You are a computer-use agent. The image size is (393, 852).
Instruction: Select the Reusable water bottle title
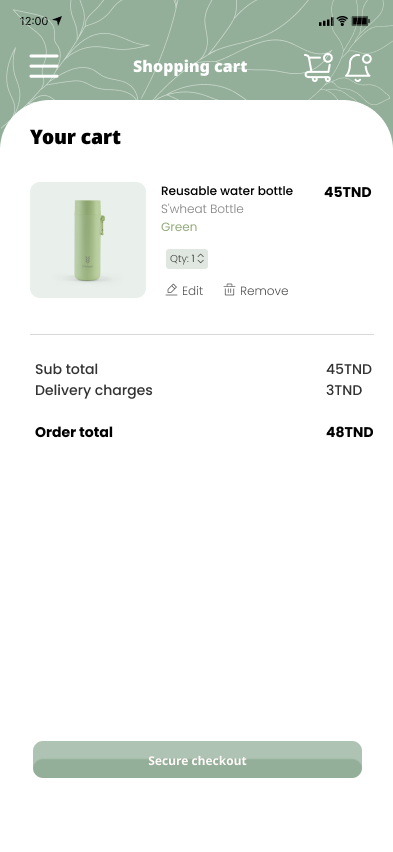[227, 191]
